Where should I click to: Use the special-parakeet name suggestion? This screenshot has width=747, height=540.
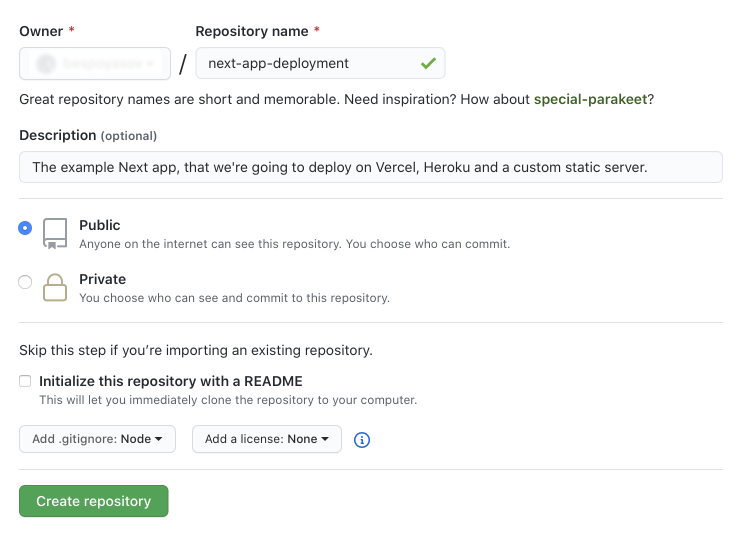pos(590,99)
